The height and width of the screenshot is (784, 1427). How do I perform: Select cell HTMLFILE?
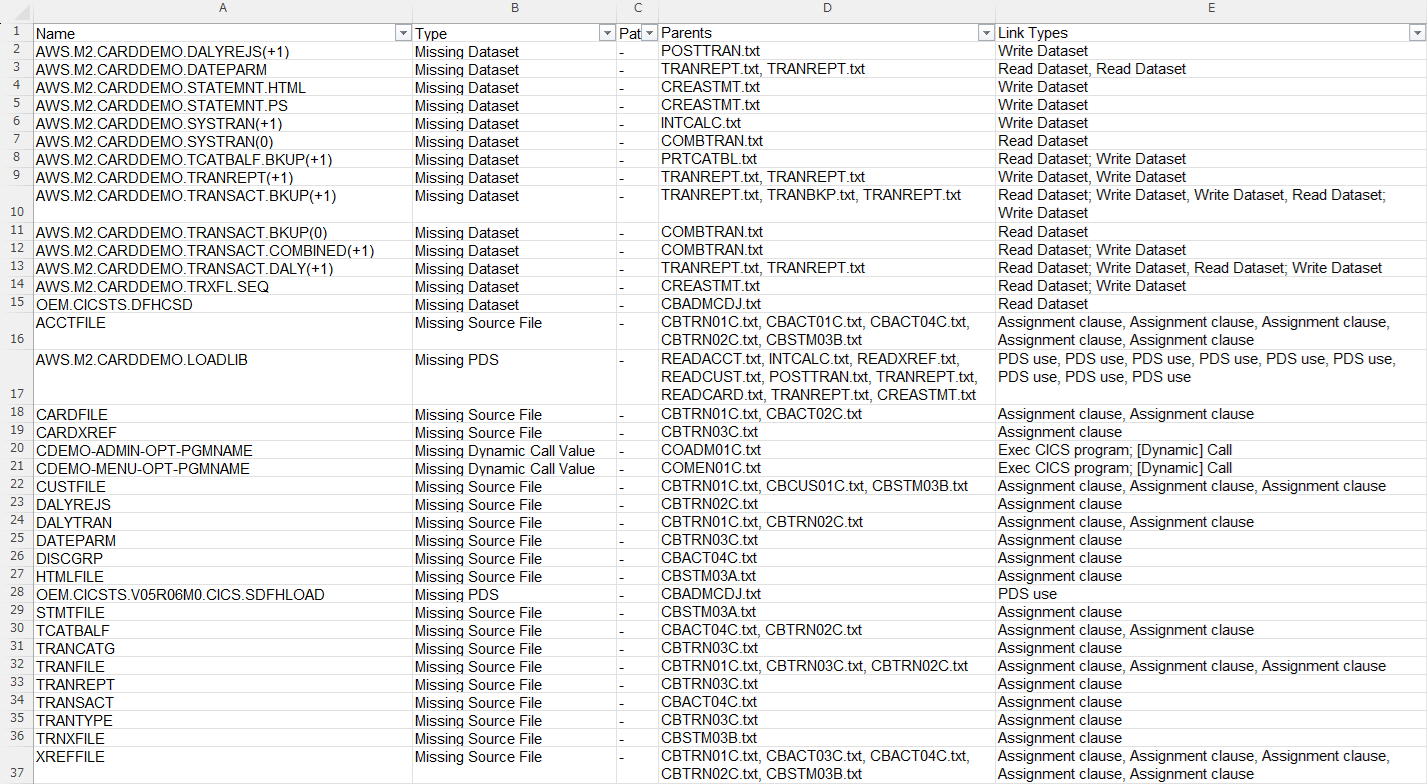point(222,576)
